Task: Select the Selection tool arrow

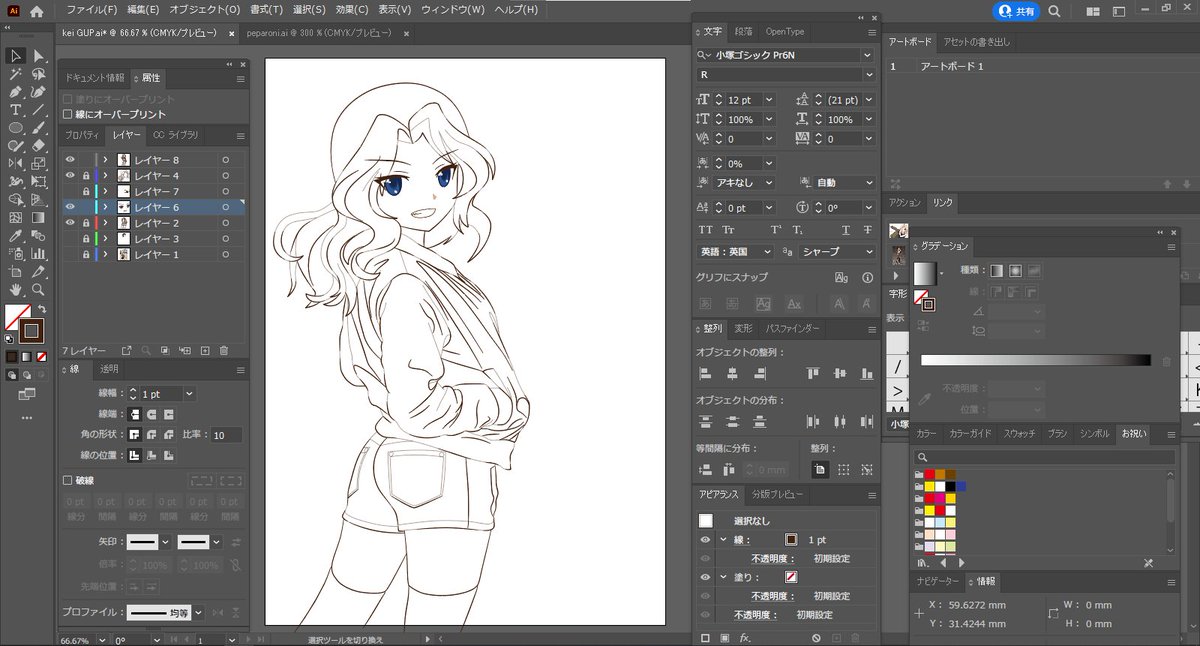Action: tap(16, 56)
